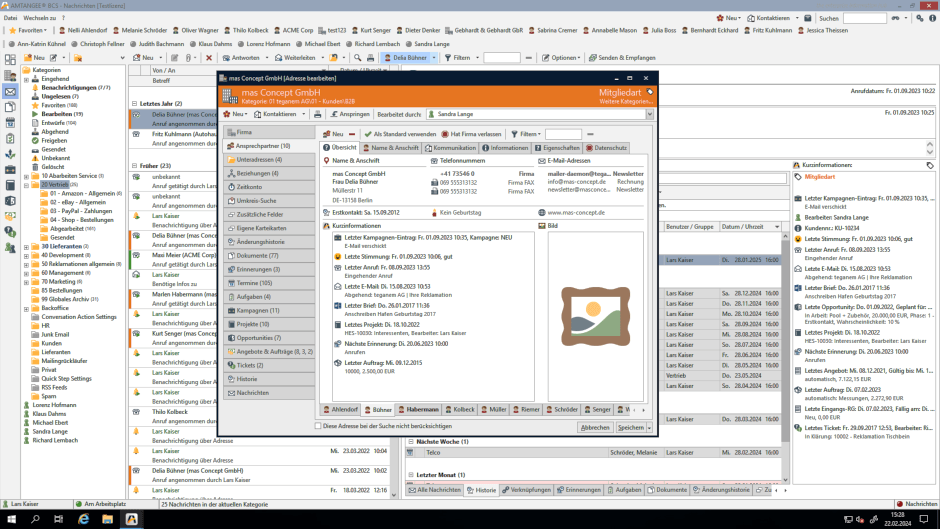Click tag icon in Kurzinformationen panel header
Viewport: 940px width, 529px height.
[x=930, y=165]
